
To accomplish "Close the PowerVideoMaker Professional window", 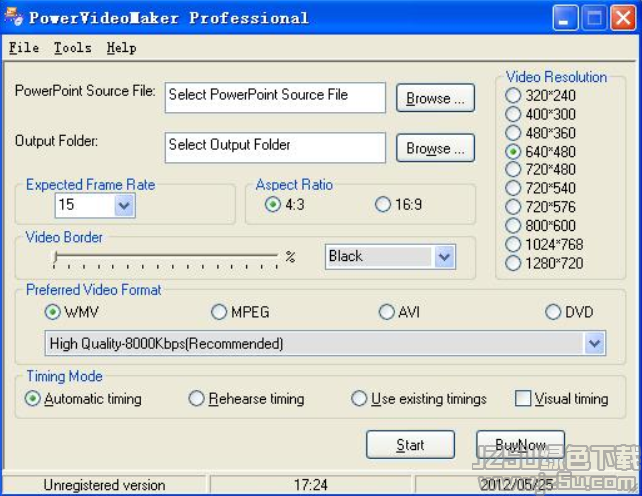I will click(x=623, y=18).
